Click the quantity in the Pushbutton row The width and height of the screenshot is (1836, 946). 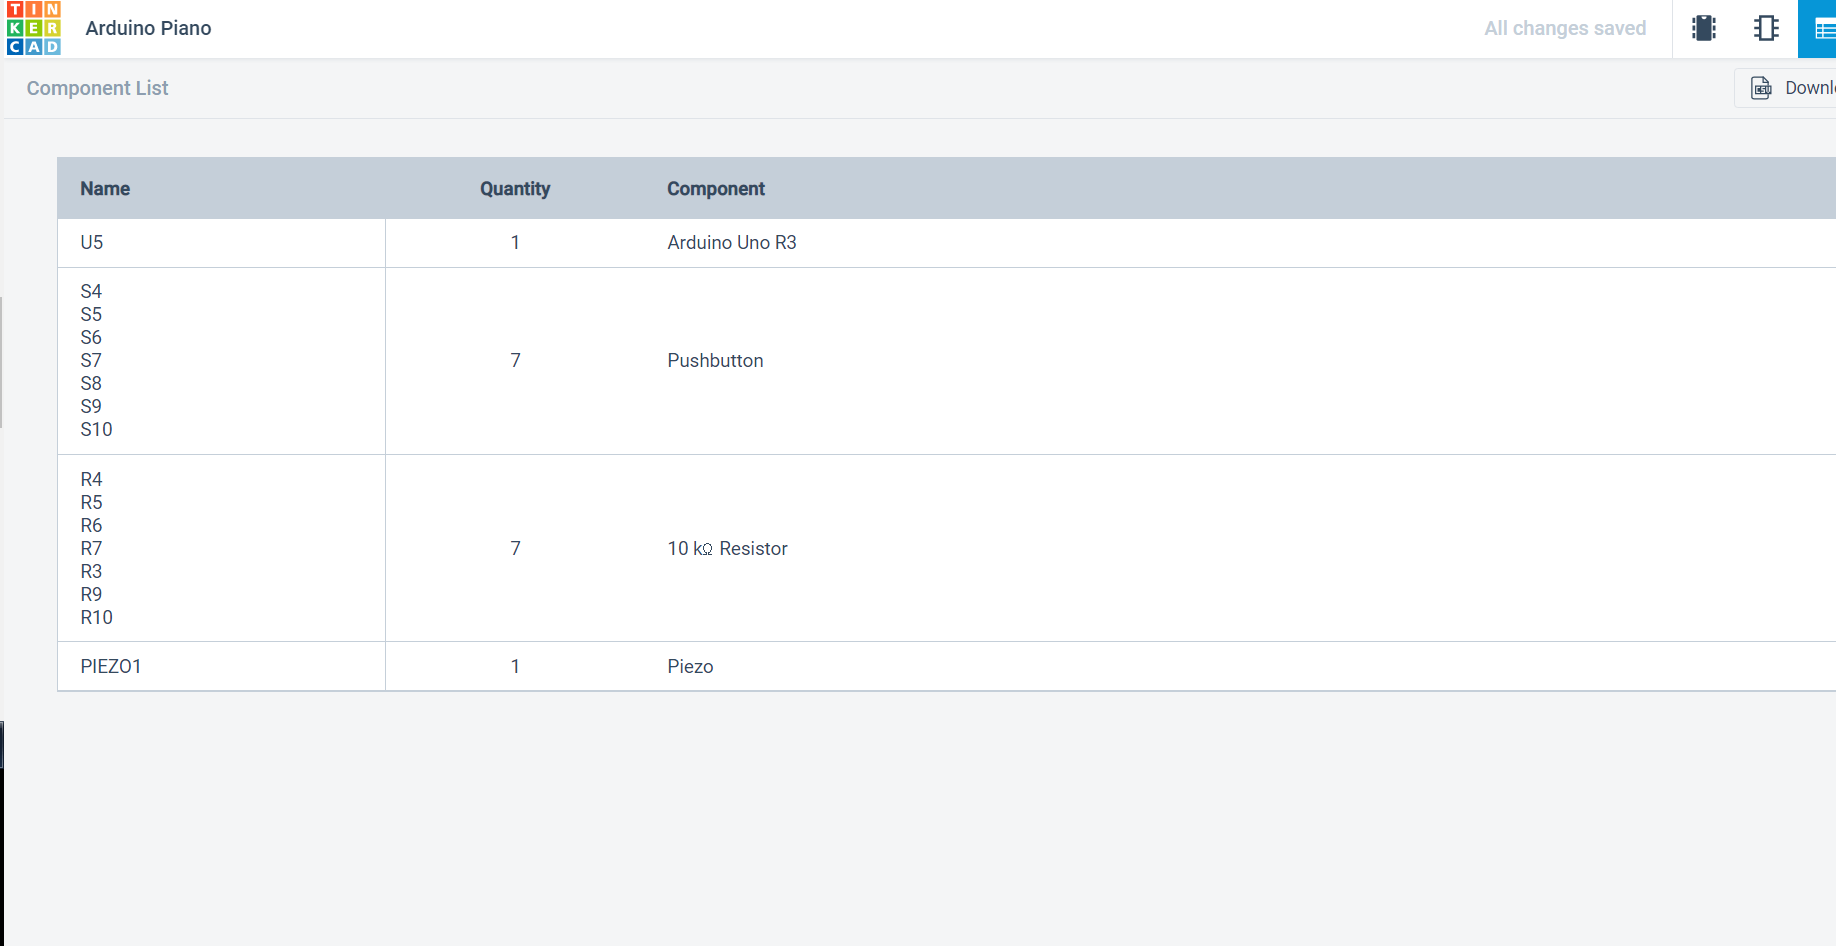pyautogui.click(x=515, y=361)
